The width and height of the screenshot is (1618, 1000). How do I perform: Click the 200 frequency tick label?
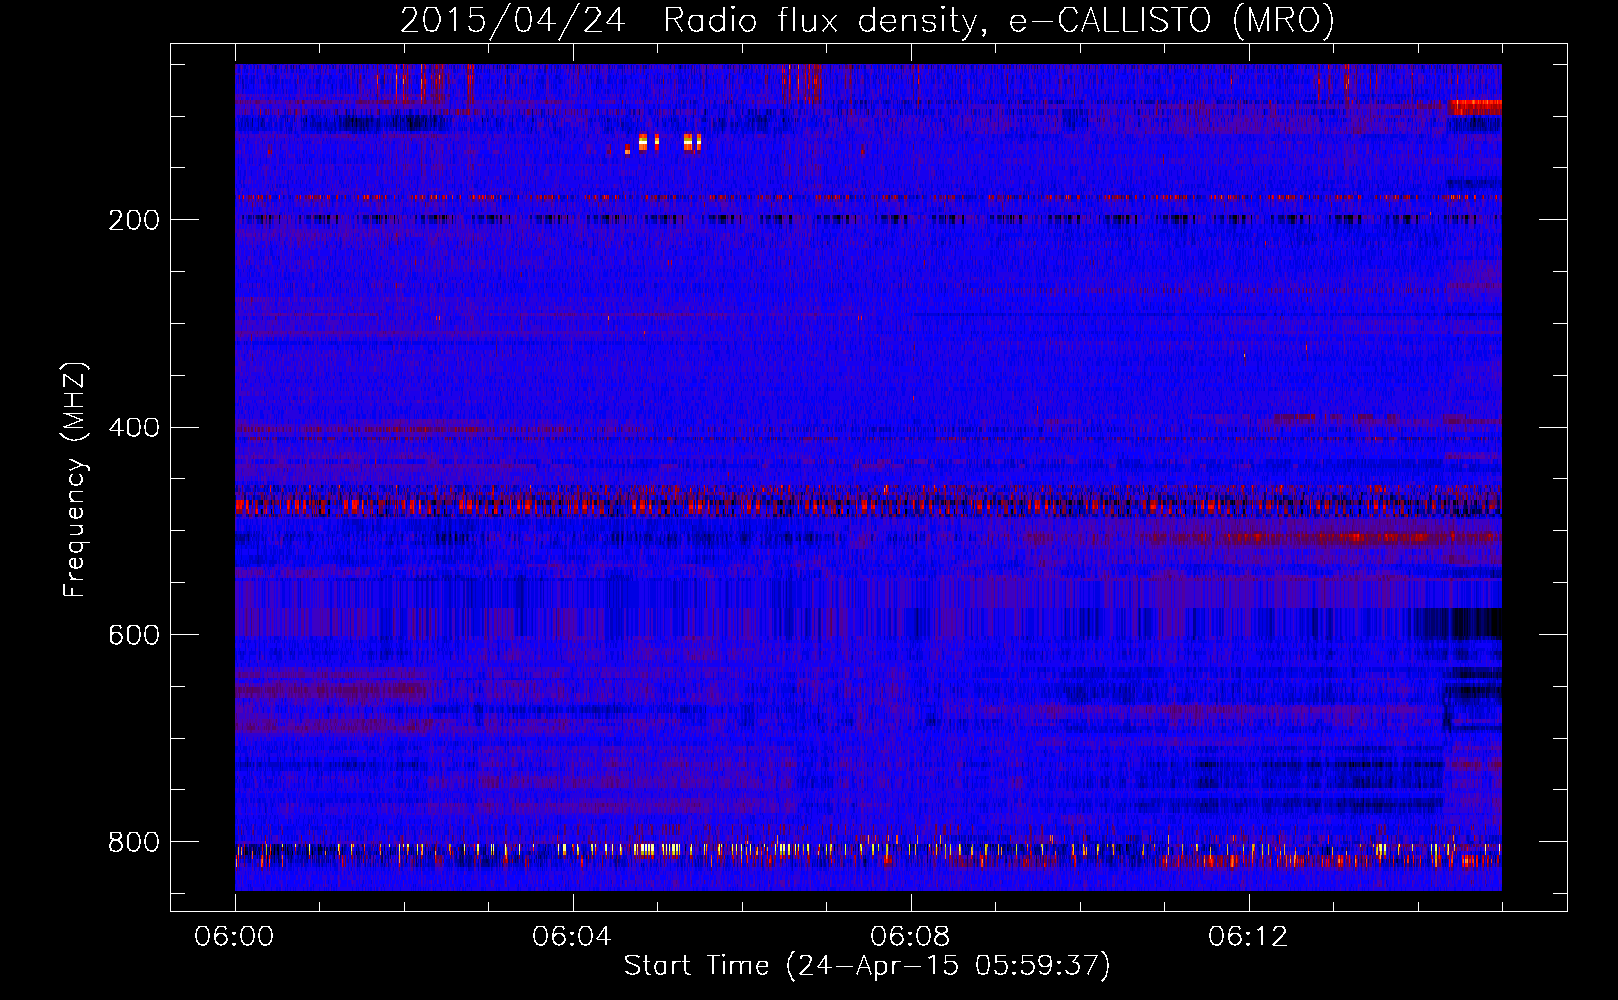[134, 220]
